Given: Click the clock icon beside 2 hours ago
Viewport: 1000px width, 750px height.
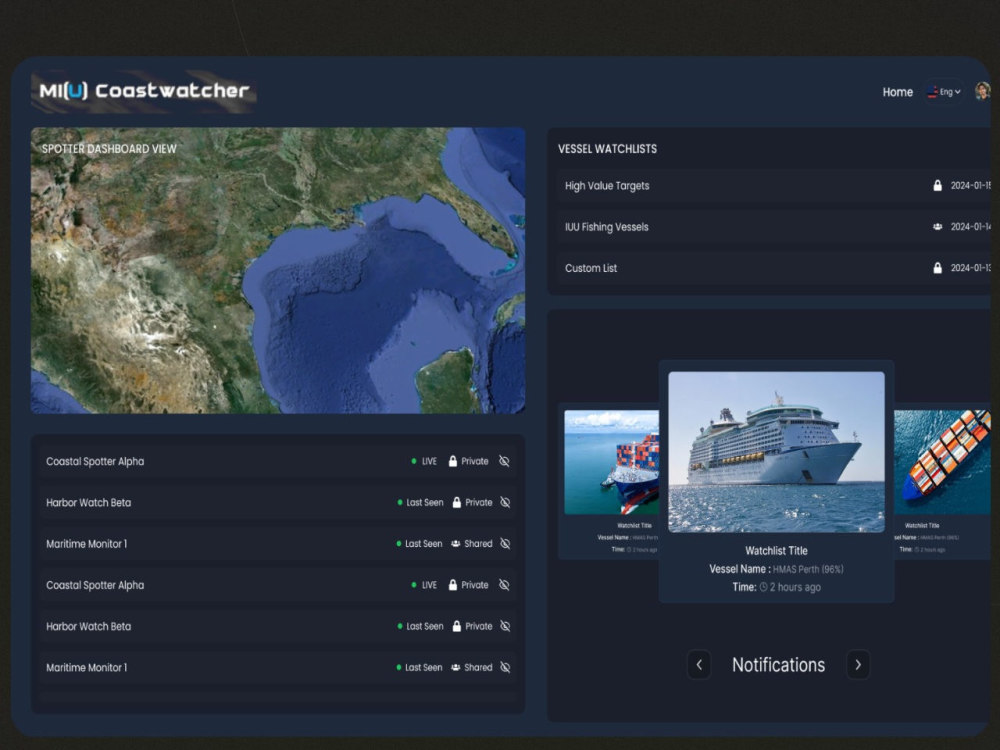Looking at the screenshot, I should (x=763, y=587).
